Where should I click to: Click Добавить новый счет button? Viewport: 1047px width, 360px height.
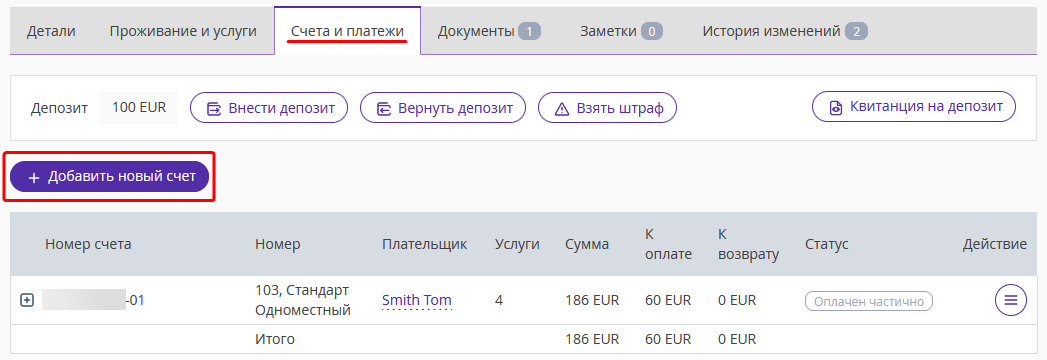click(110, 177)
